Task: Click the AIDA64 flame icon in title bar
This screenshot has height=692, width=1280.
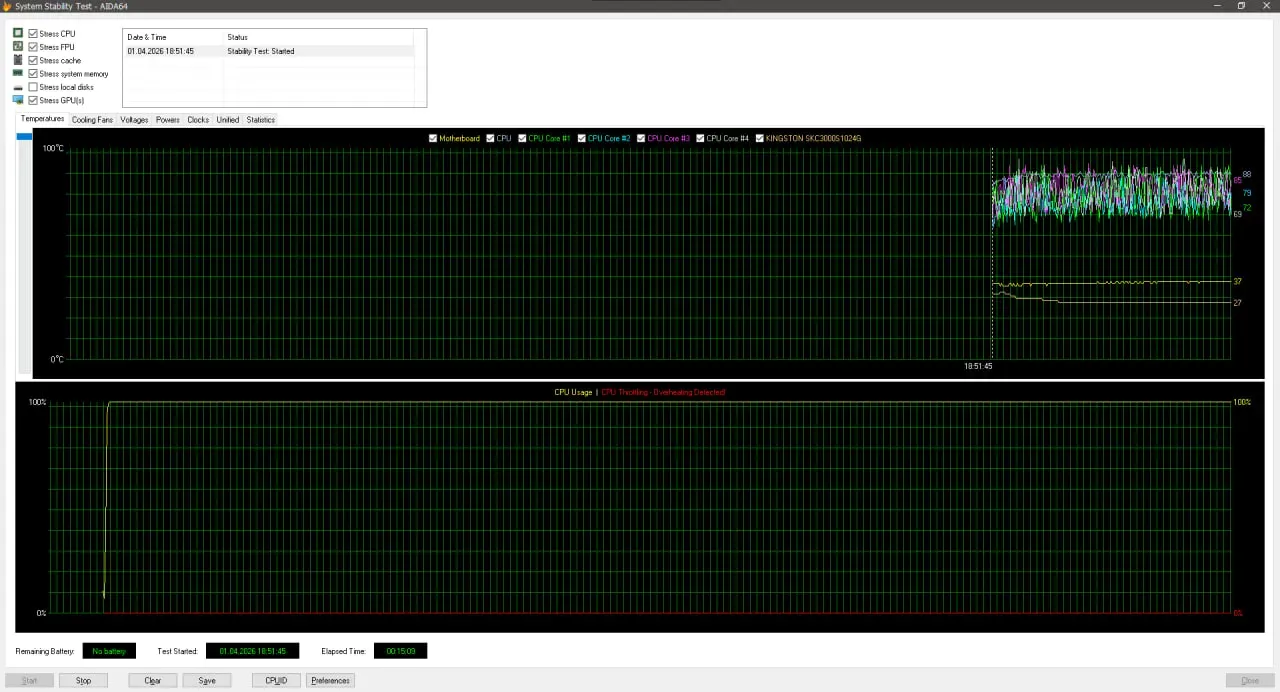Action: coord(6,6)
